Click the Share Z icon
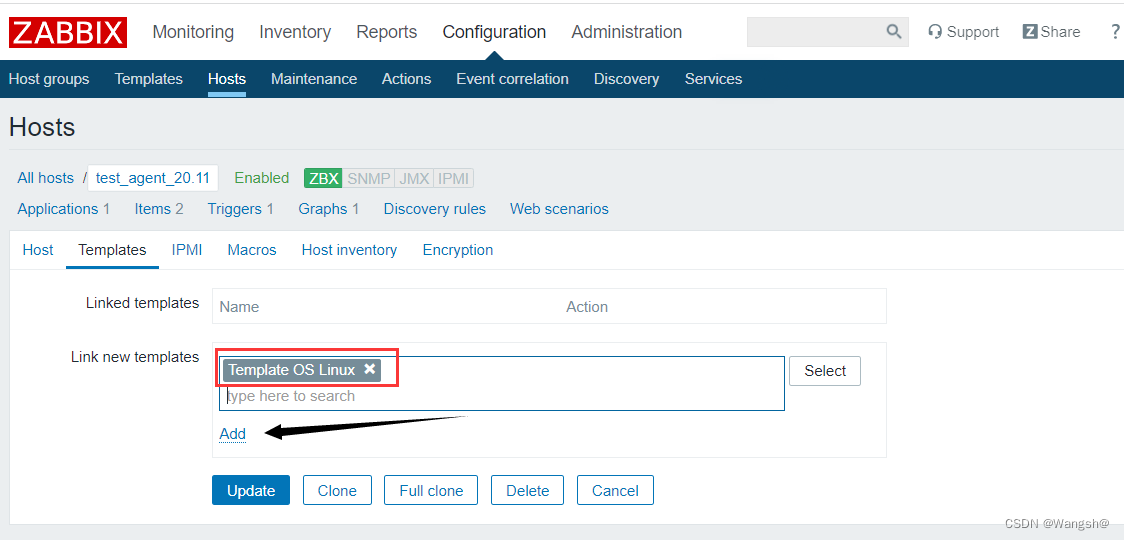The height and width of the screenshot is (540, 1124). pos(1030,32)
